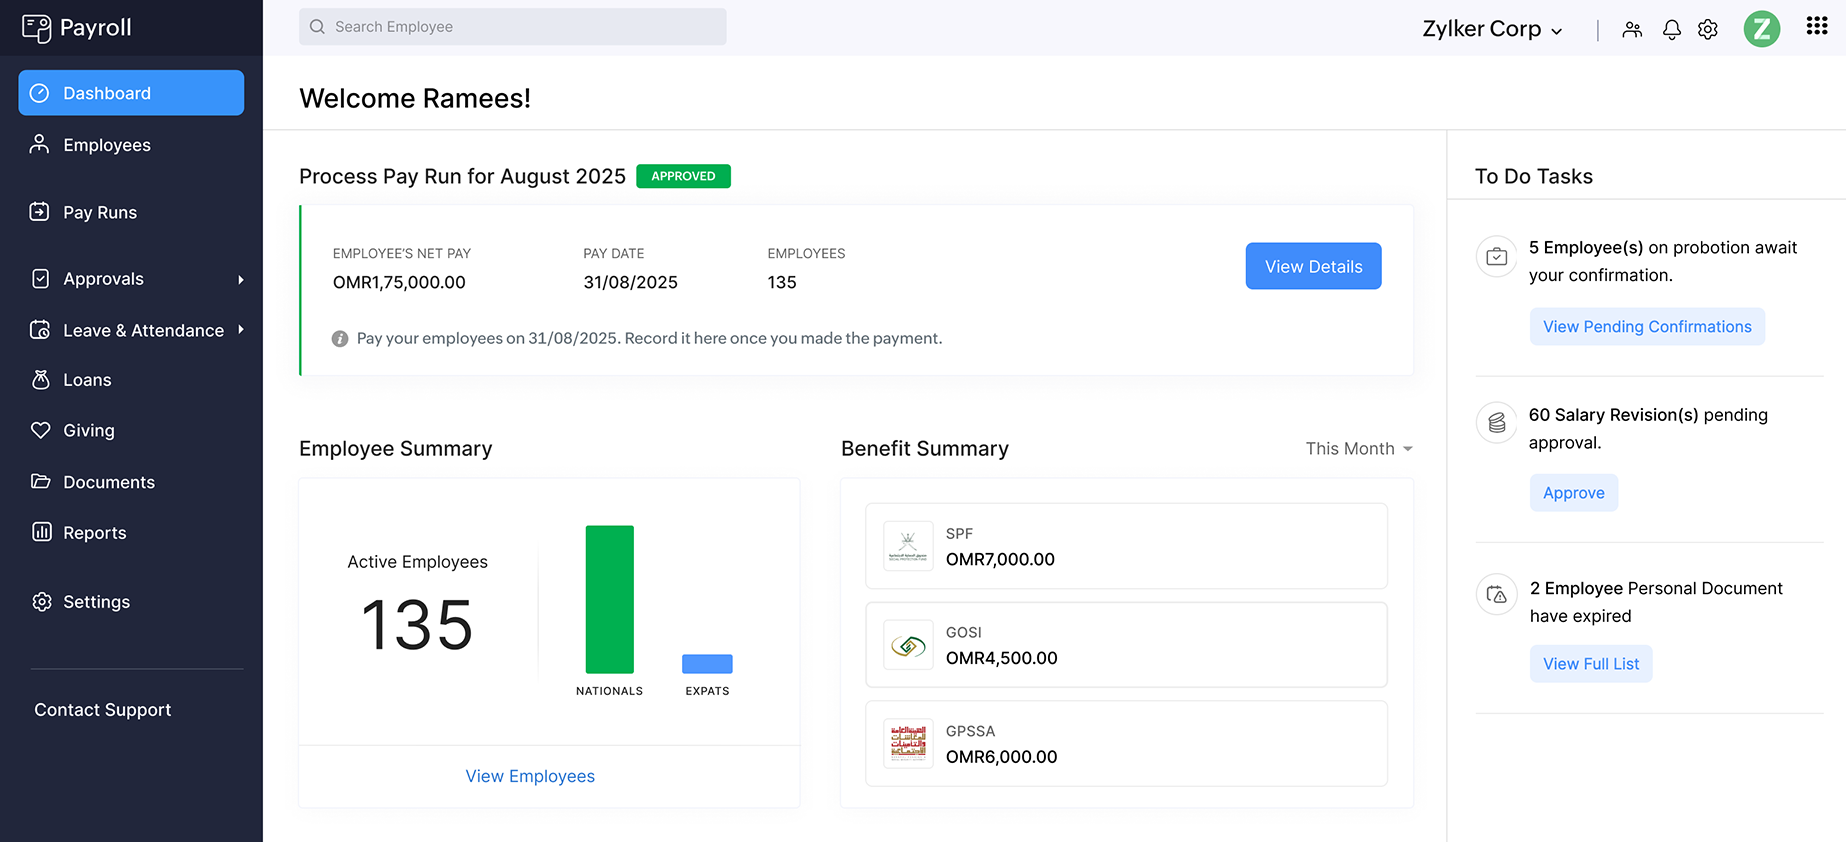Go to Pay Runs in sidebar

tap(100, 213)
